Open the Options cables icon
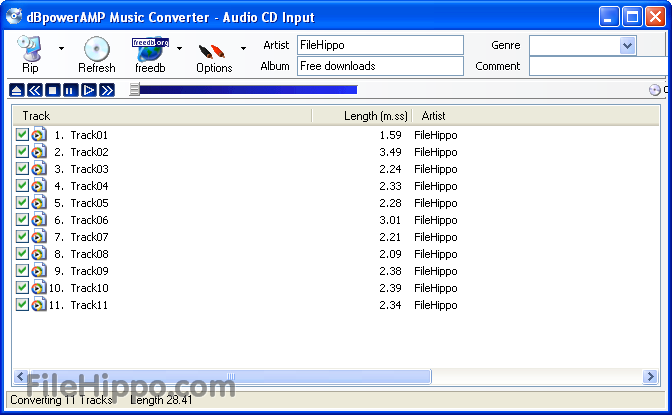Screen dimensions: 672x415 coord(212,51)
